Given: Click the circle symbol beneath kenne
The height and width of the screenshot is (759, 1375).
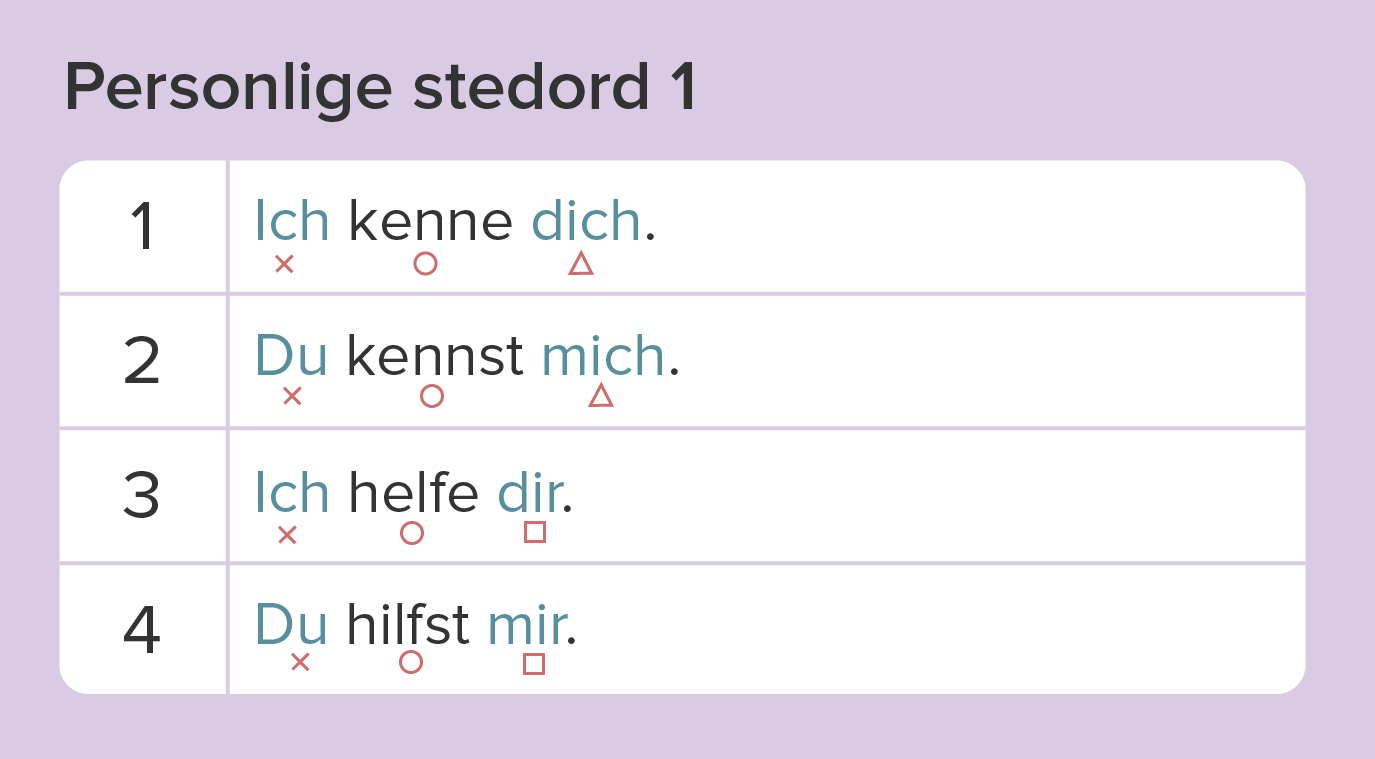Looking at the screenshot, I should (x=425, y=264).
